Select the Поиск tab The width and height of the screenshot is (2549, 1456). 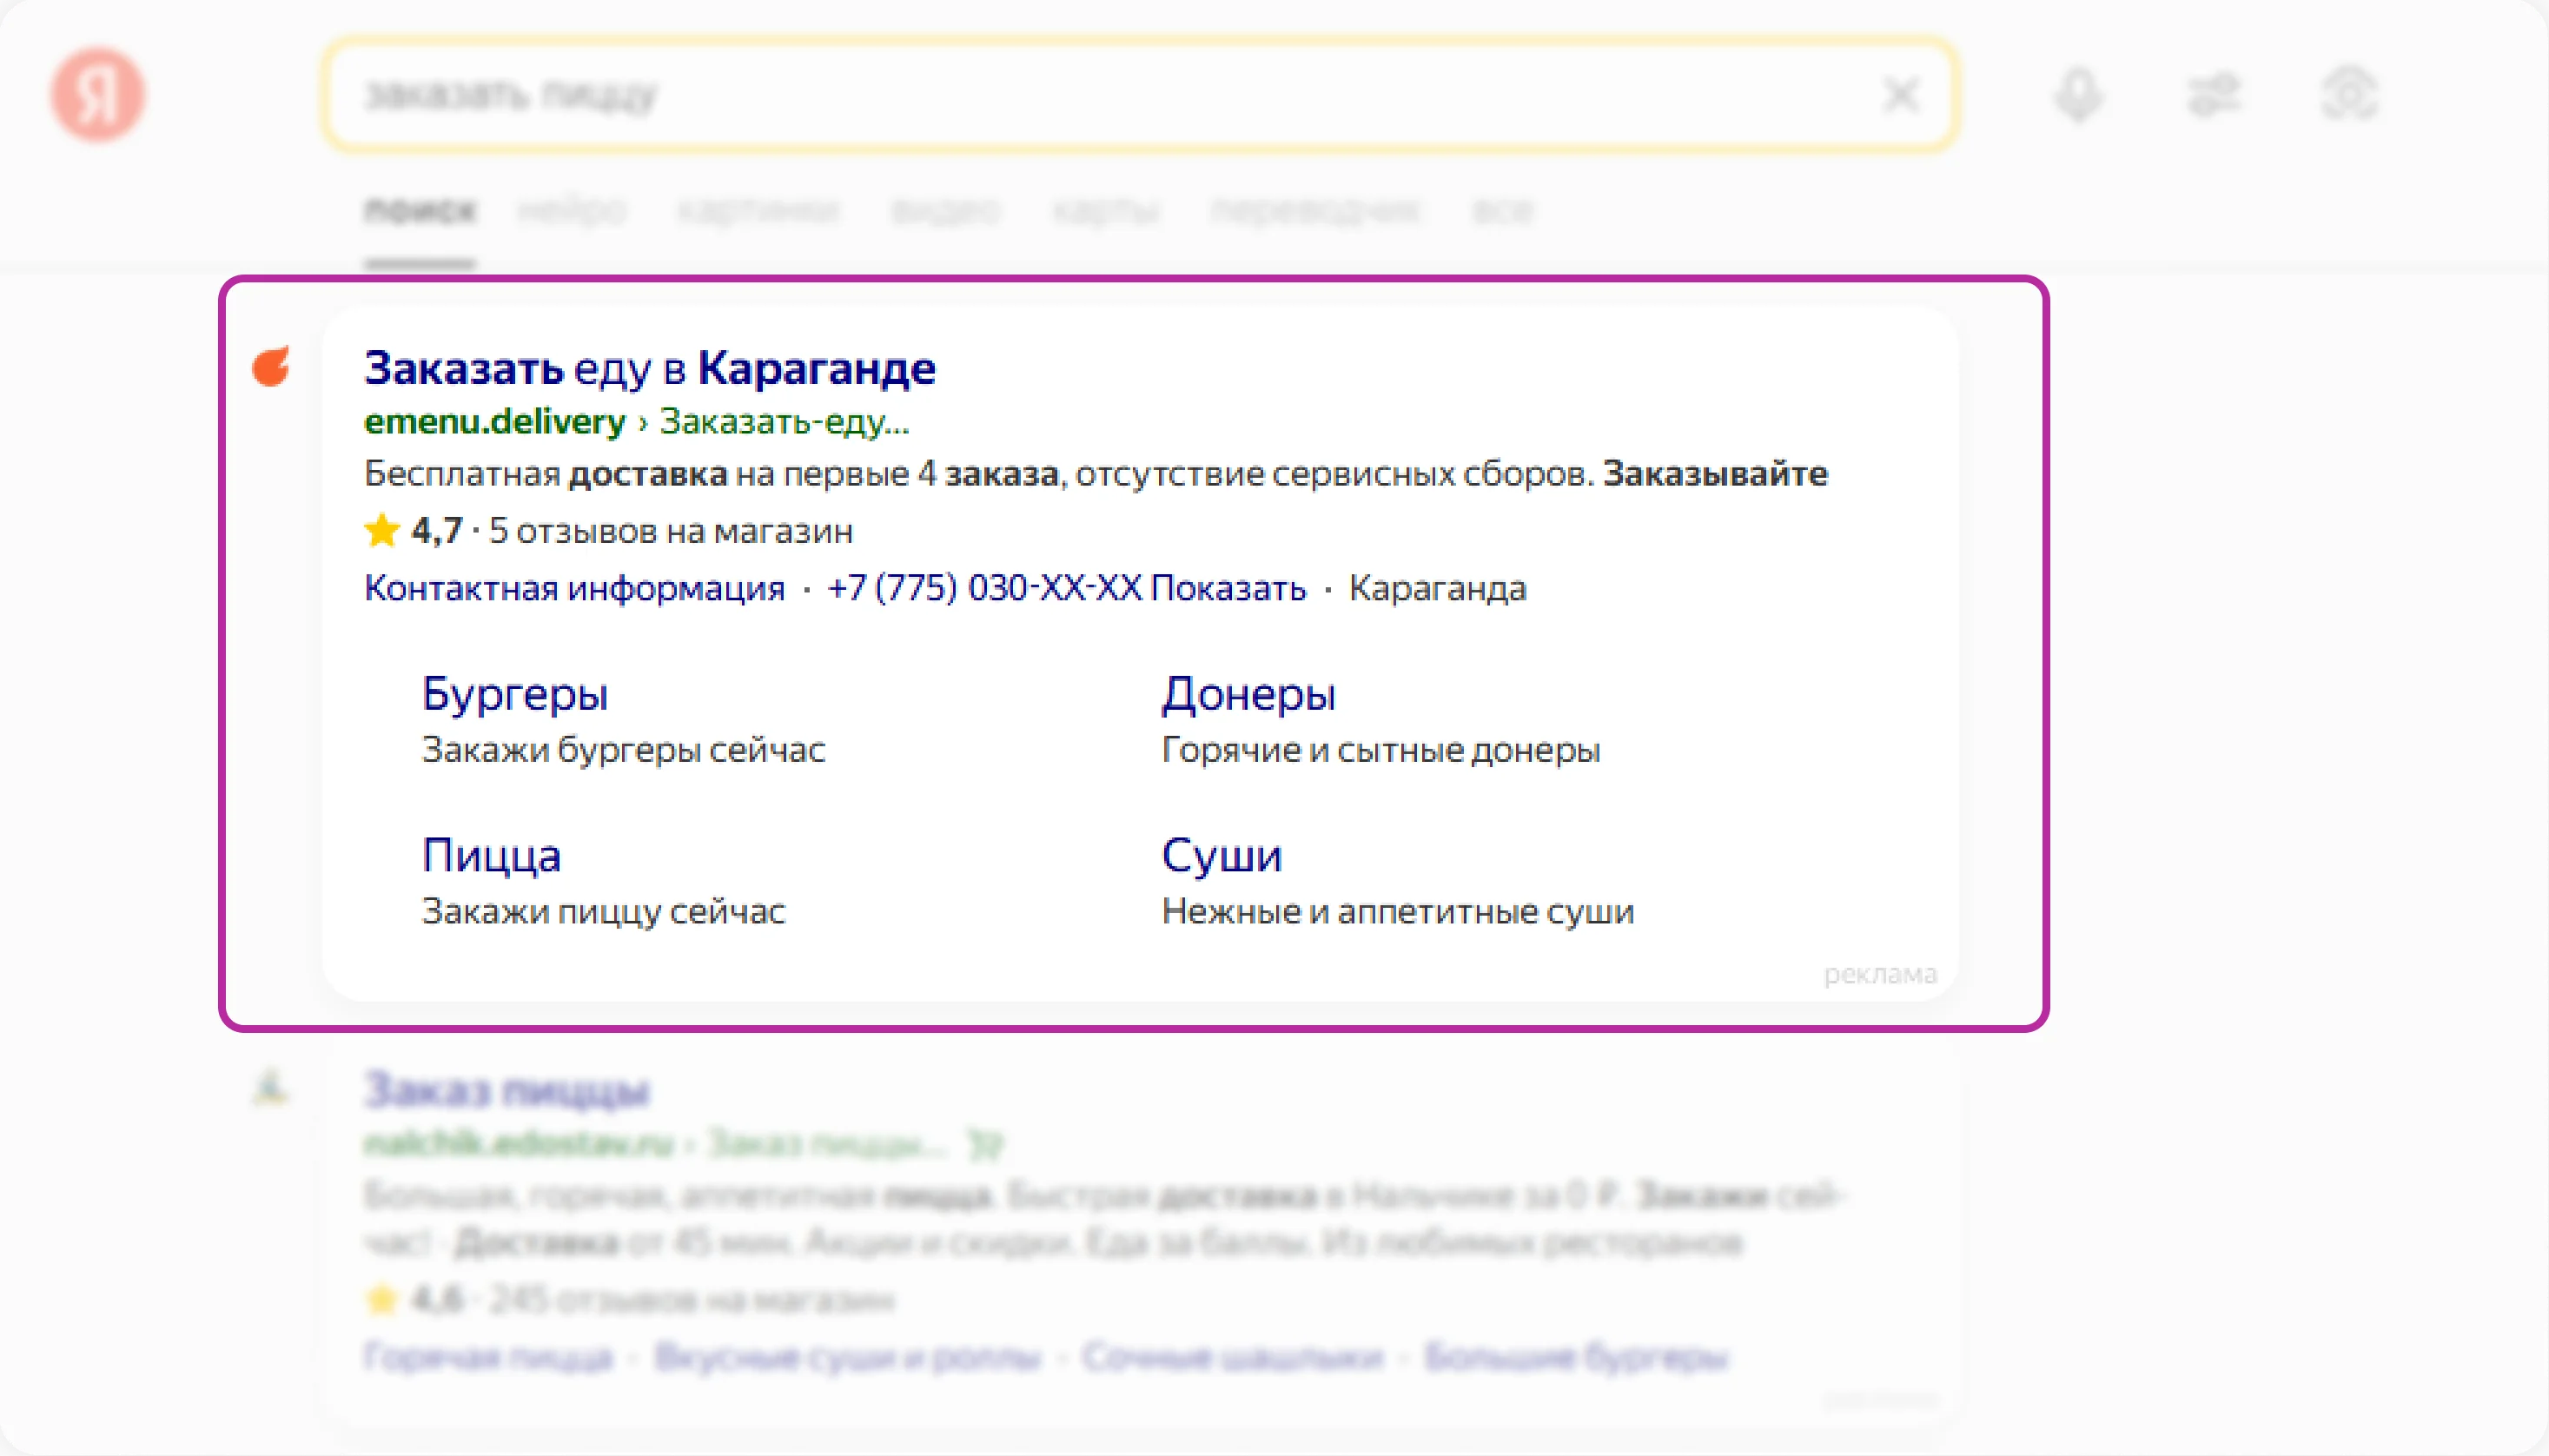(x=420, y=210)
